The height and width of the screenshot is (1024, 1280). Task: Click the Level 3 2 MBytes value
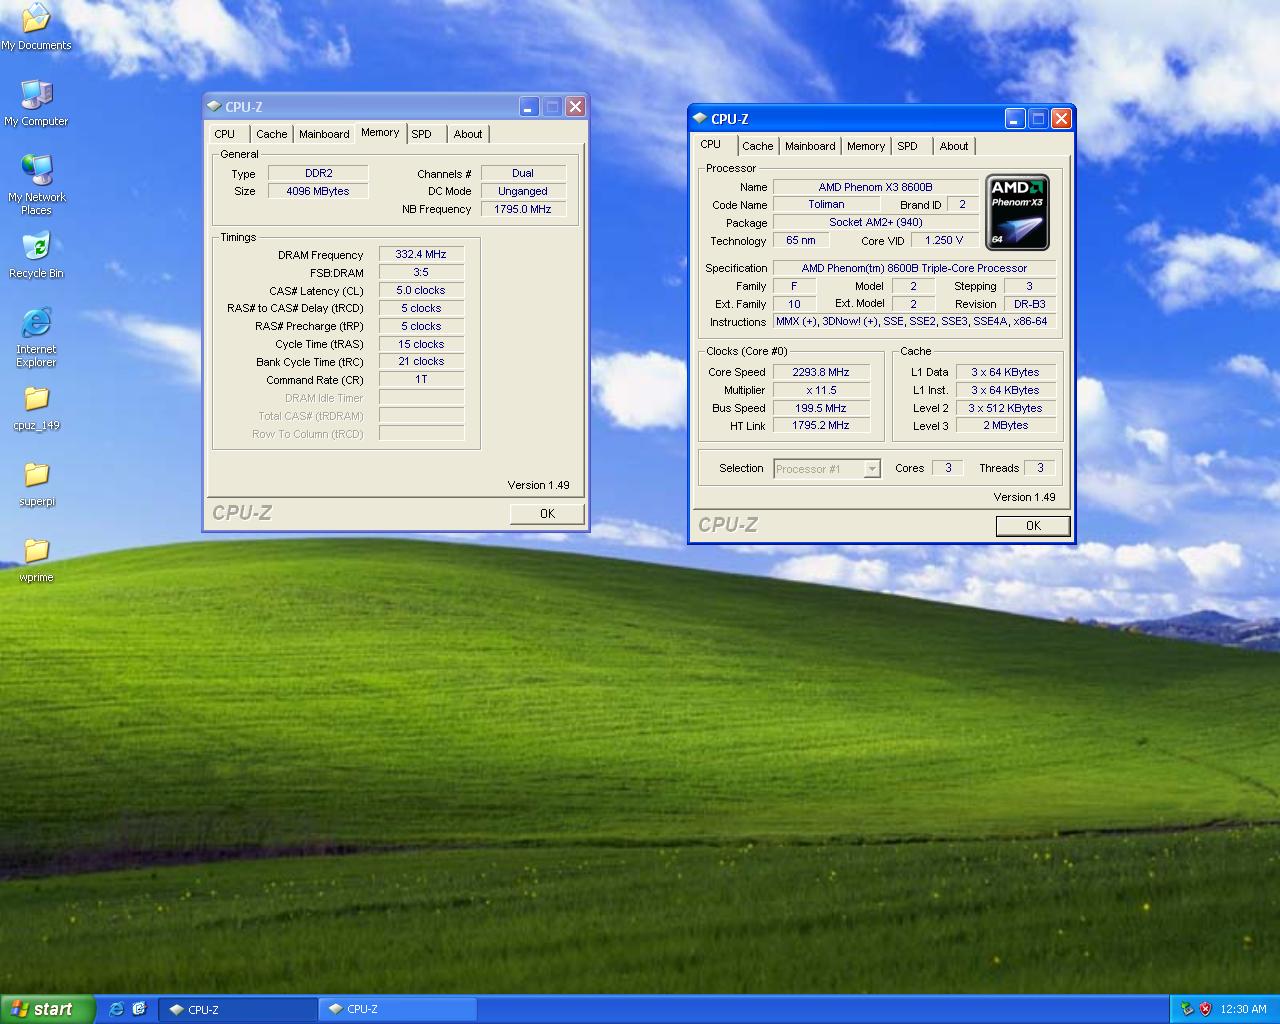pos(1005,425)
